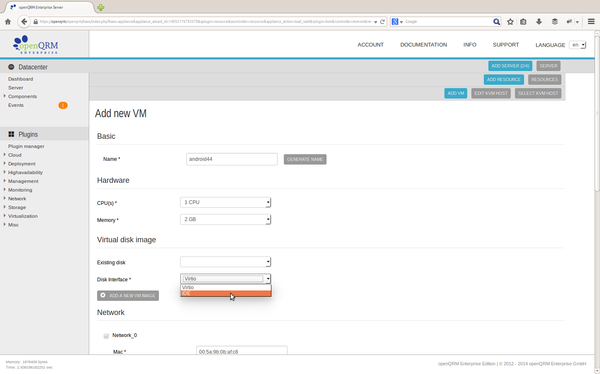The width and height of the screenshot is (600, 374).
Task: Open the downloads arrow icon
Action: (x=539, y=22)
